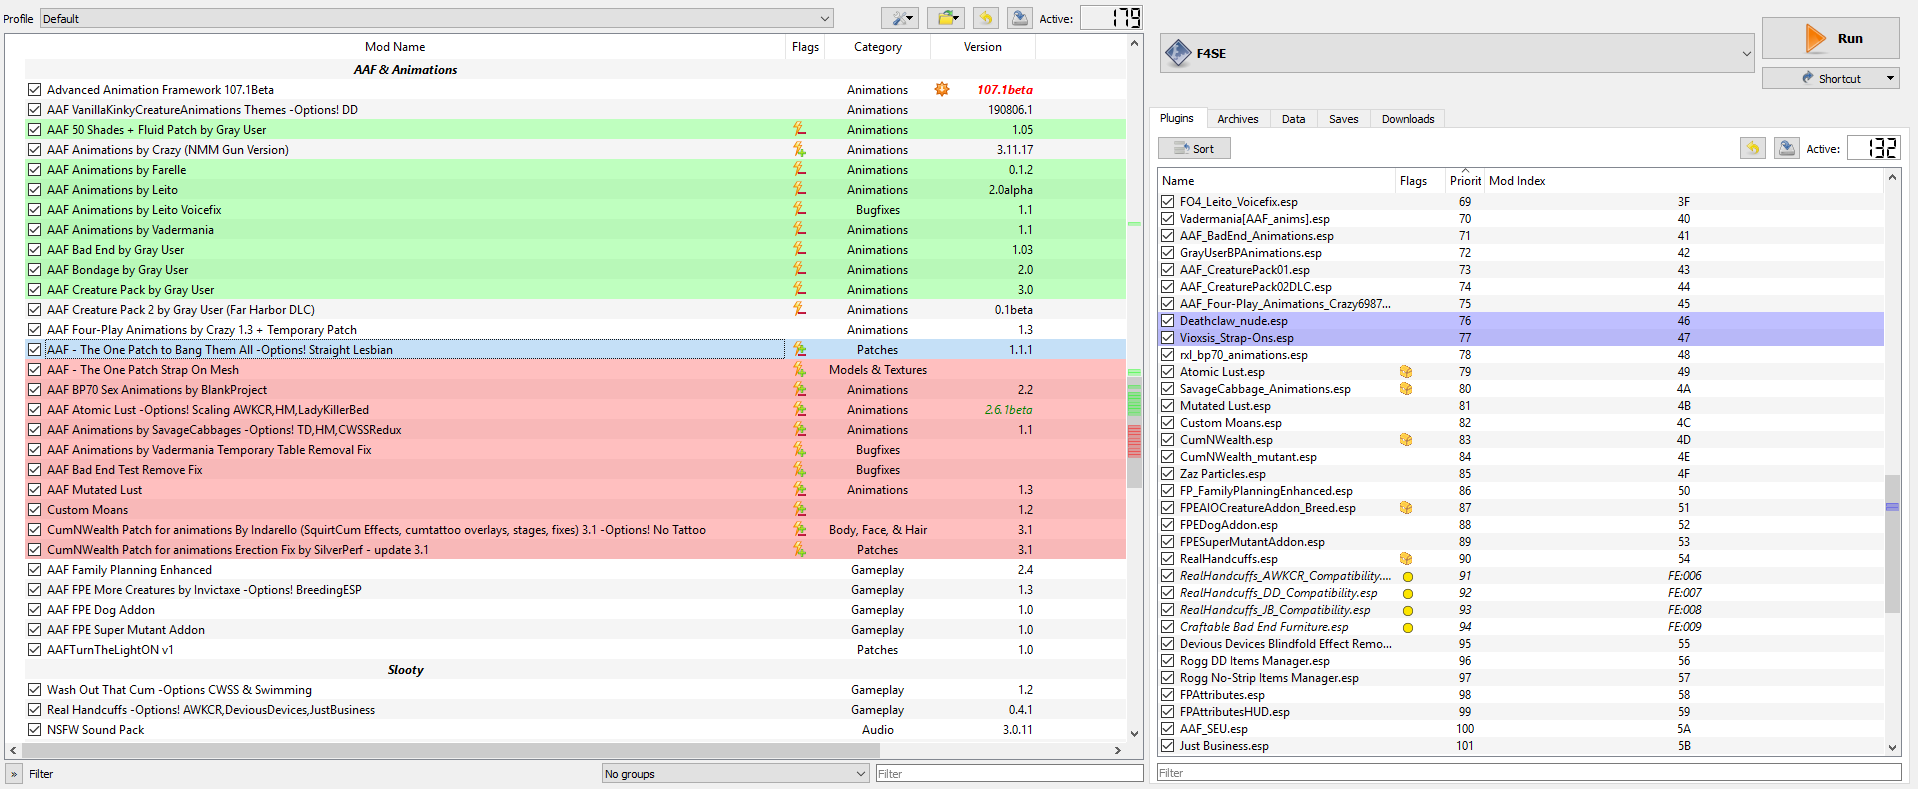Sort mod list by Version column header
Screen dimensions: 1918x789
tap(983, 47)
